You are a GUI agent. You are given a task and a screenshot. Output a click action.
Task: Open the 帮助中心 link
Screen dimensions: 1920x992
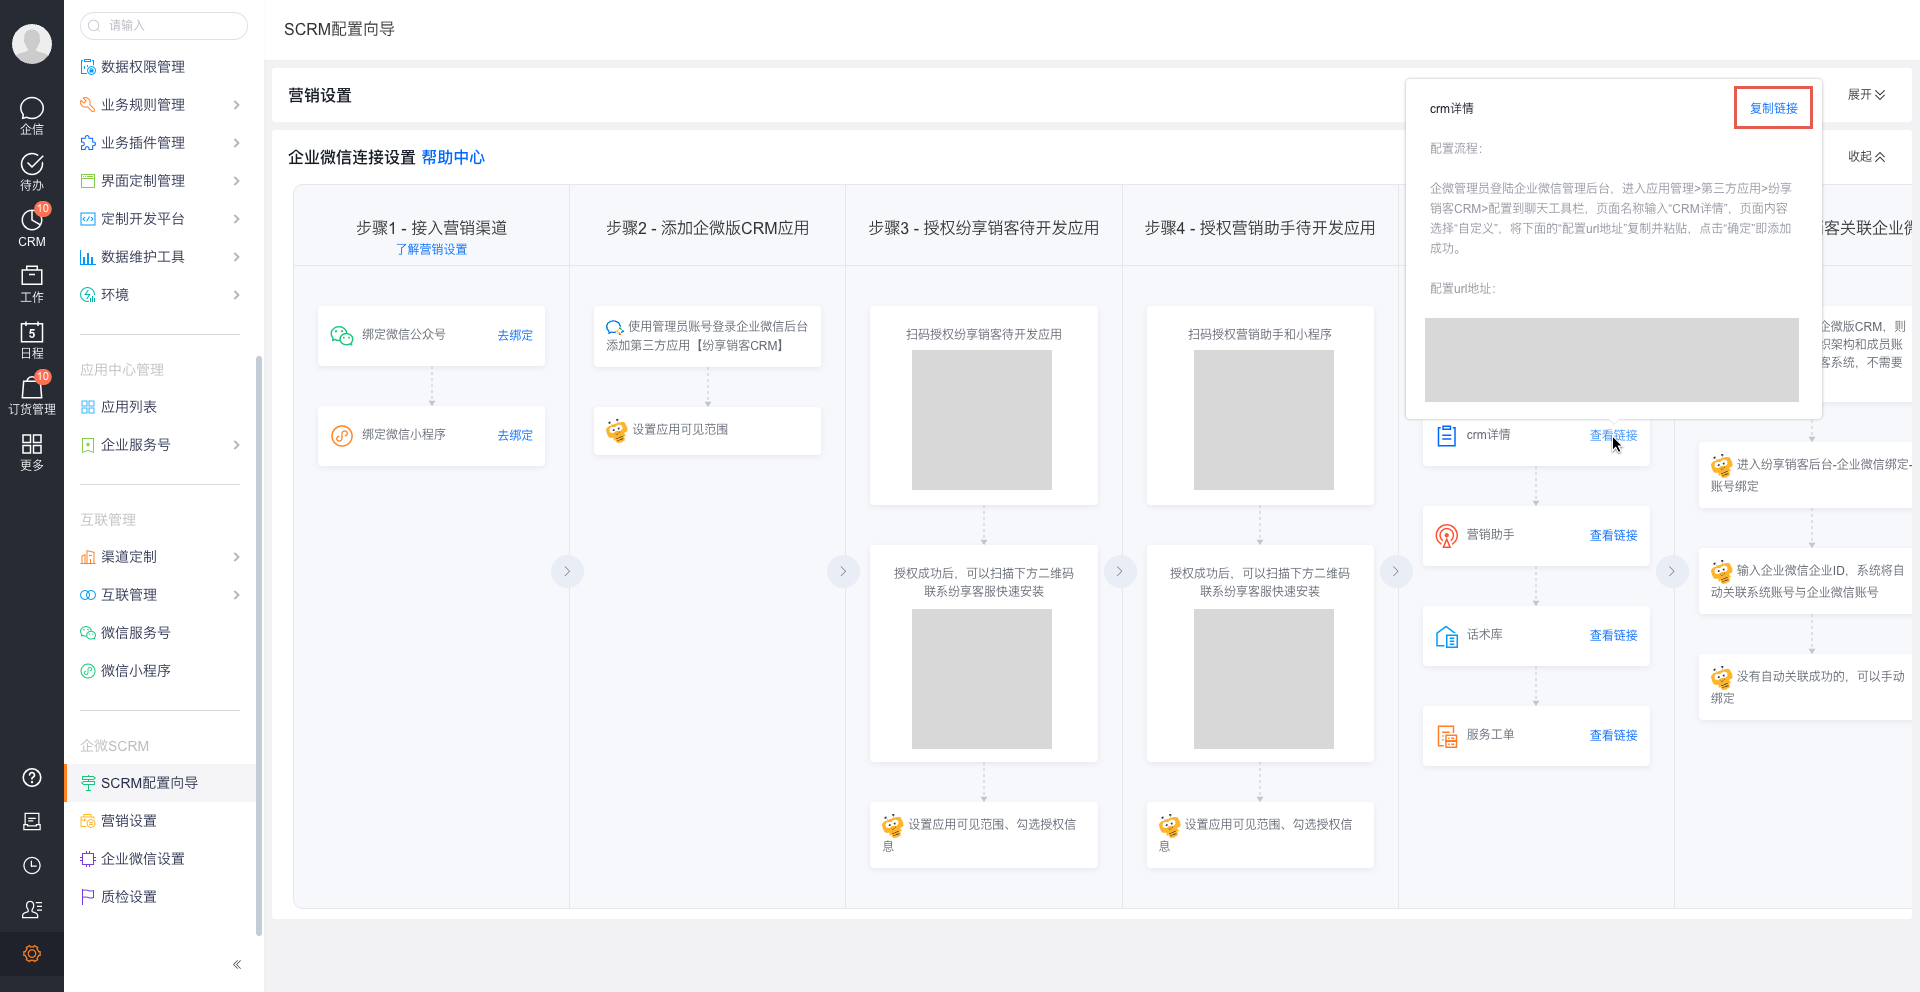(x=453, y=157)
